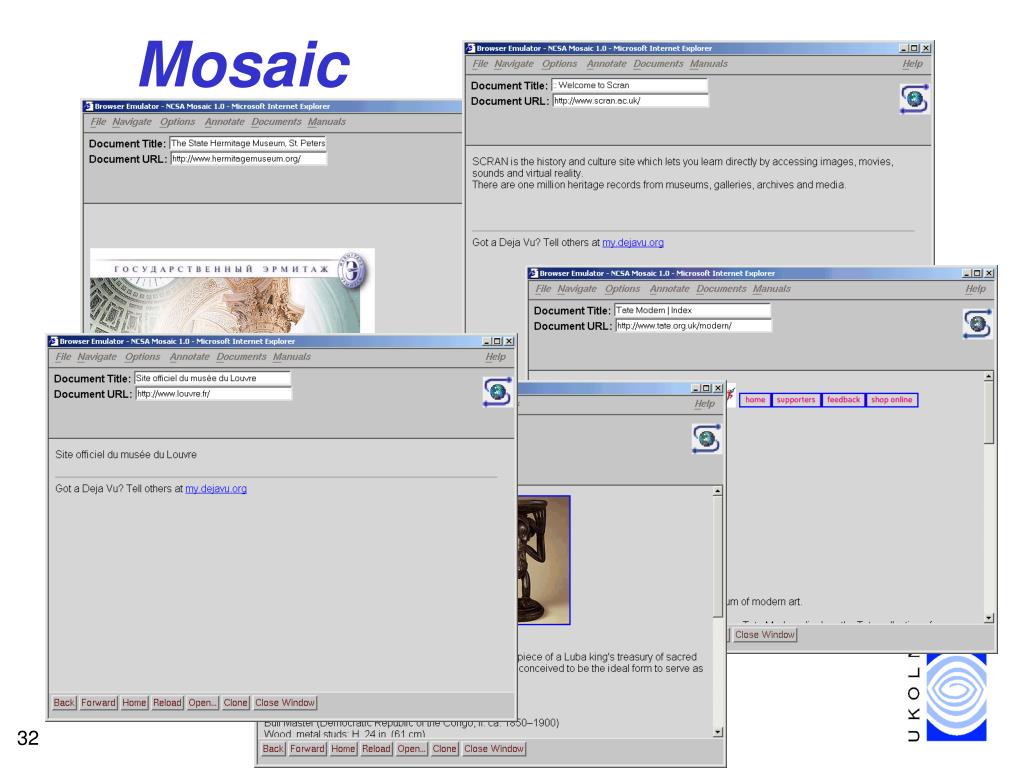Open Options menu in Louvre window
1024x768 pixels.
coord(142,357)
